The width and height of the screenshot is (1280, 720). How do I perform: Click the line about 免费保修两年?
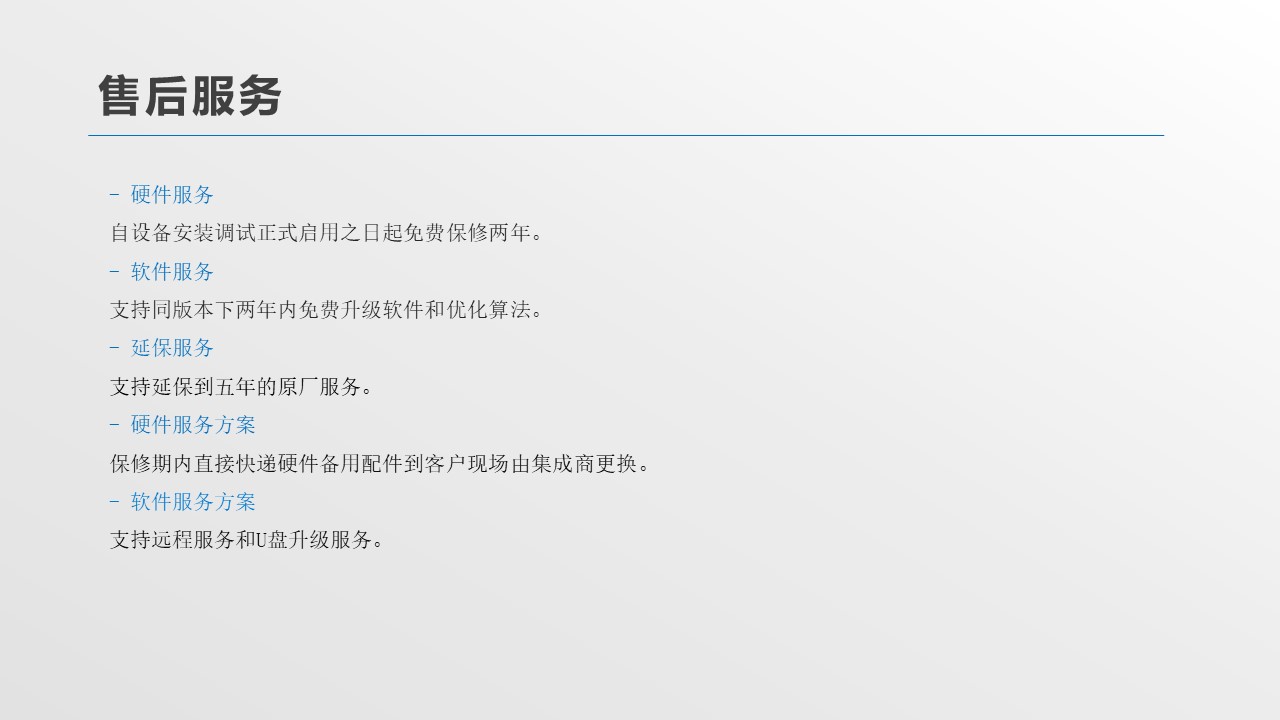coord(327,233)
